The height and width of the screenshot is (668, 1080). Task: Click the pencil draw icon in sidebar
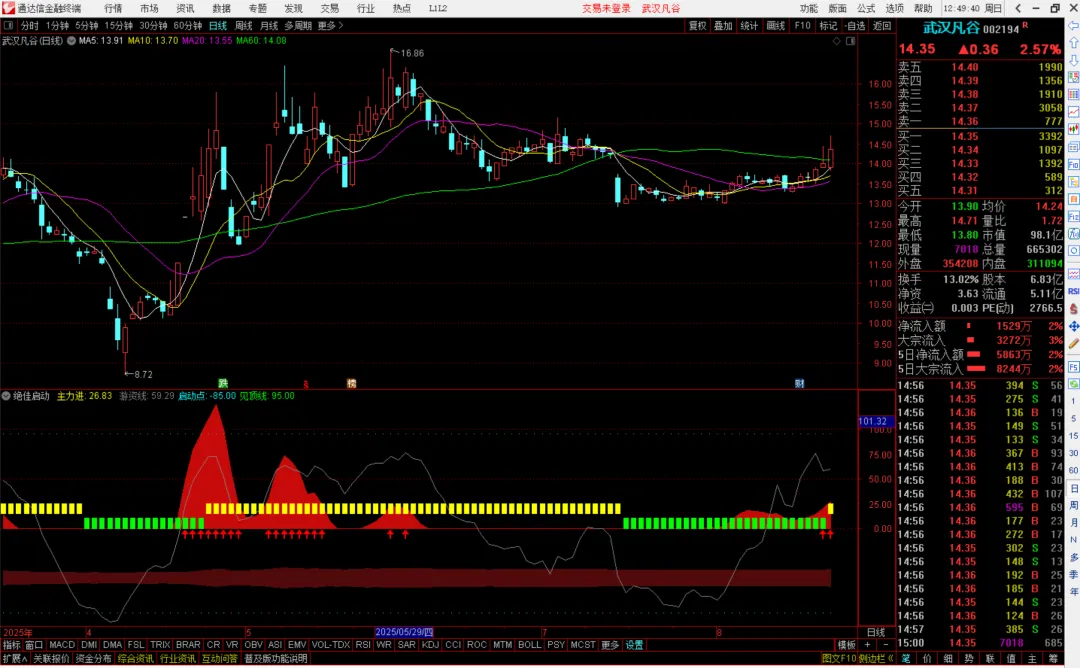coord(1073,343)
